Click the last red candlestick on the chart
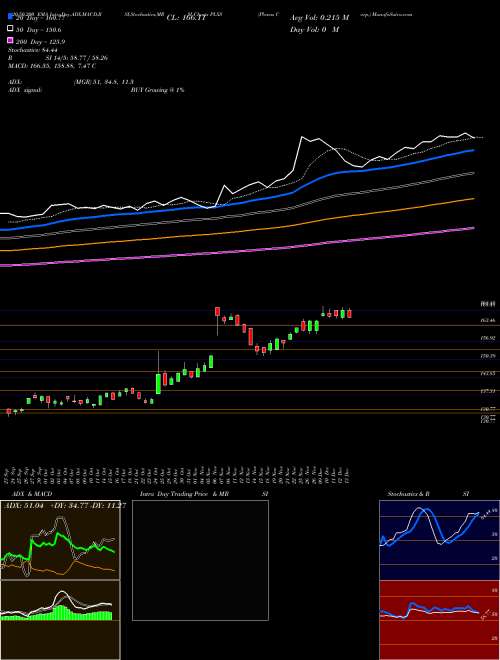 (x=349, y=314)
